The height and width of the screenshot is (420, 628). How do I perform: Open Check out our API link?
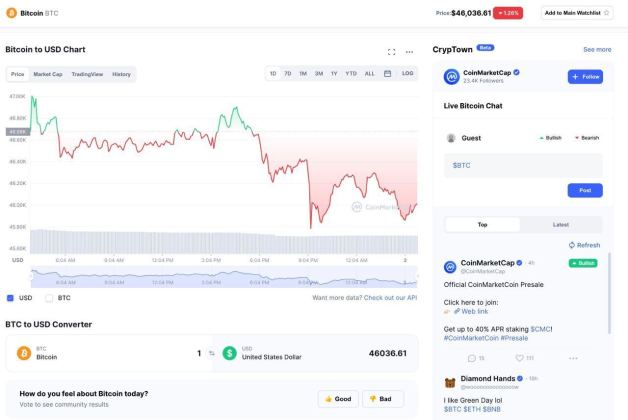(x=390, y=297)
